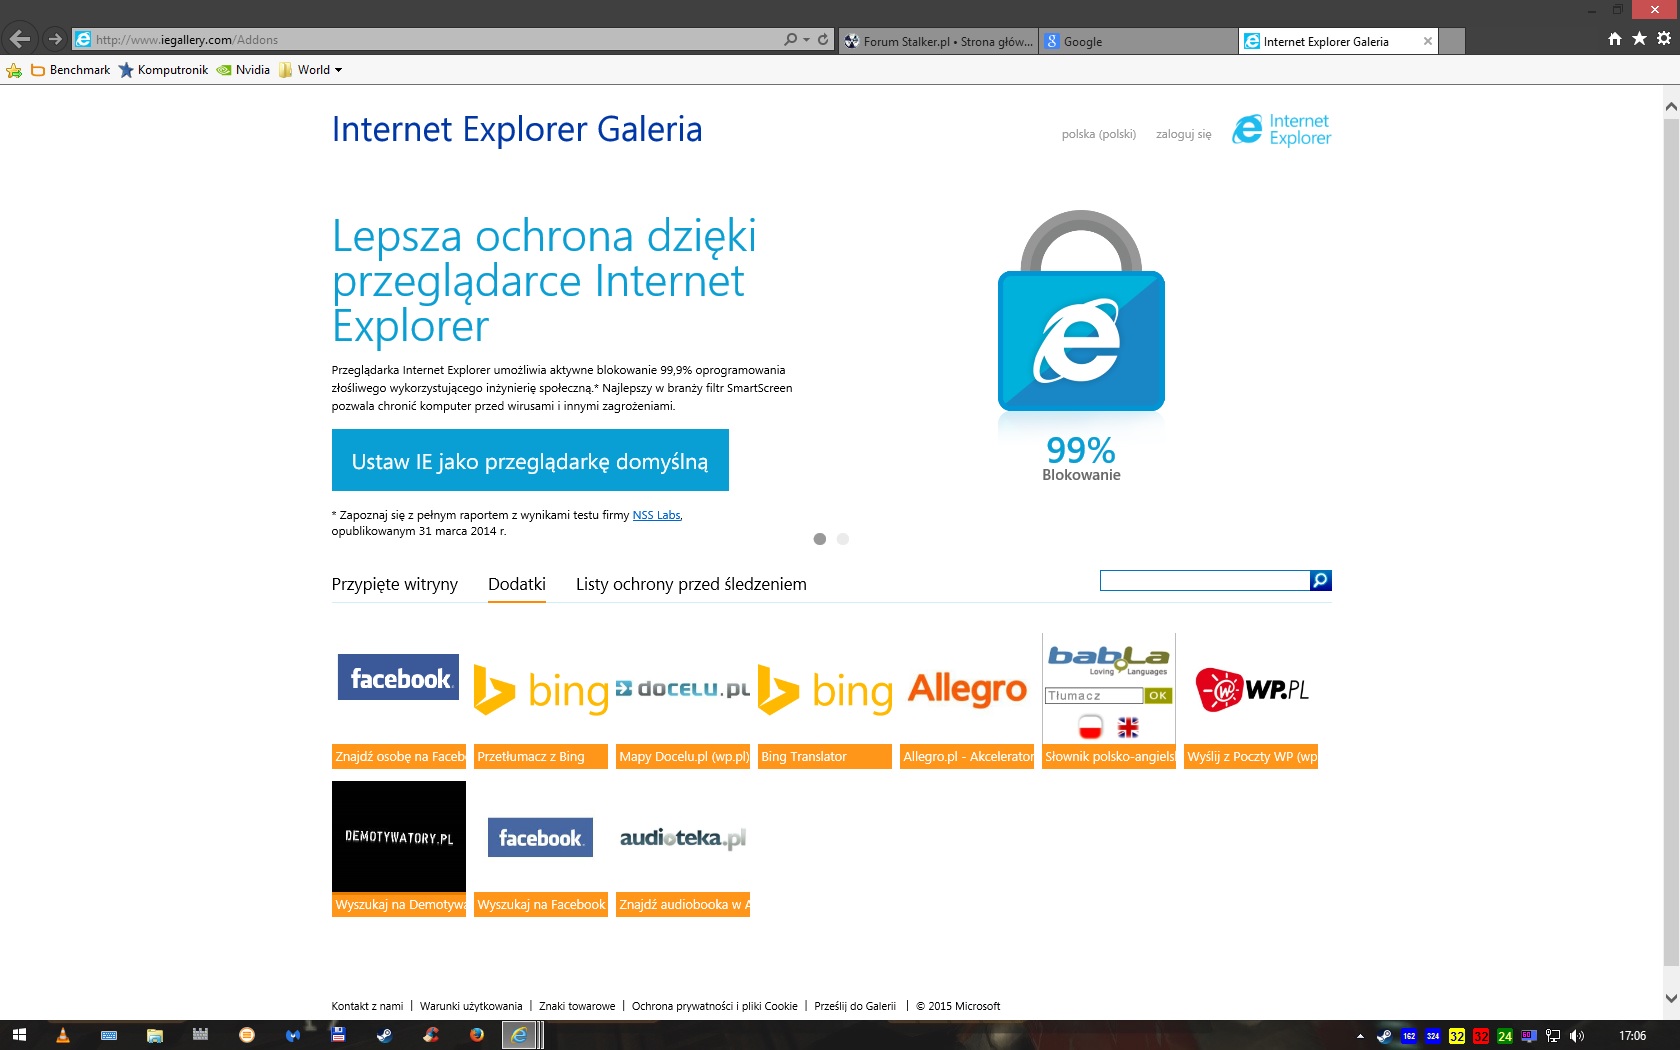Click the floppy disk taskbar icon

[x=338, y=1035]
